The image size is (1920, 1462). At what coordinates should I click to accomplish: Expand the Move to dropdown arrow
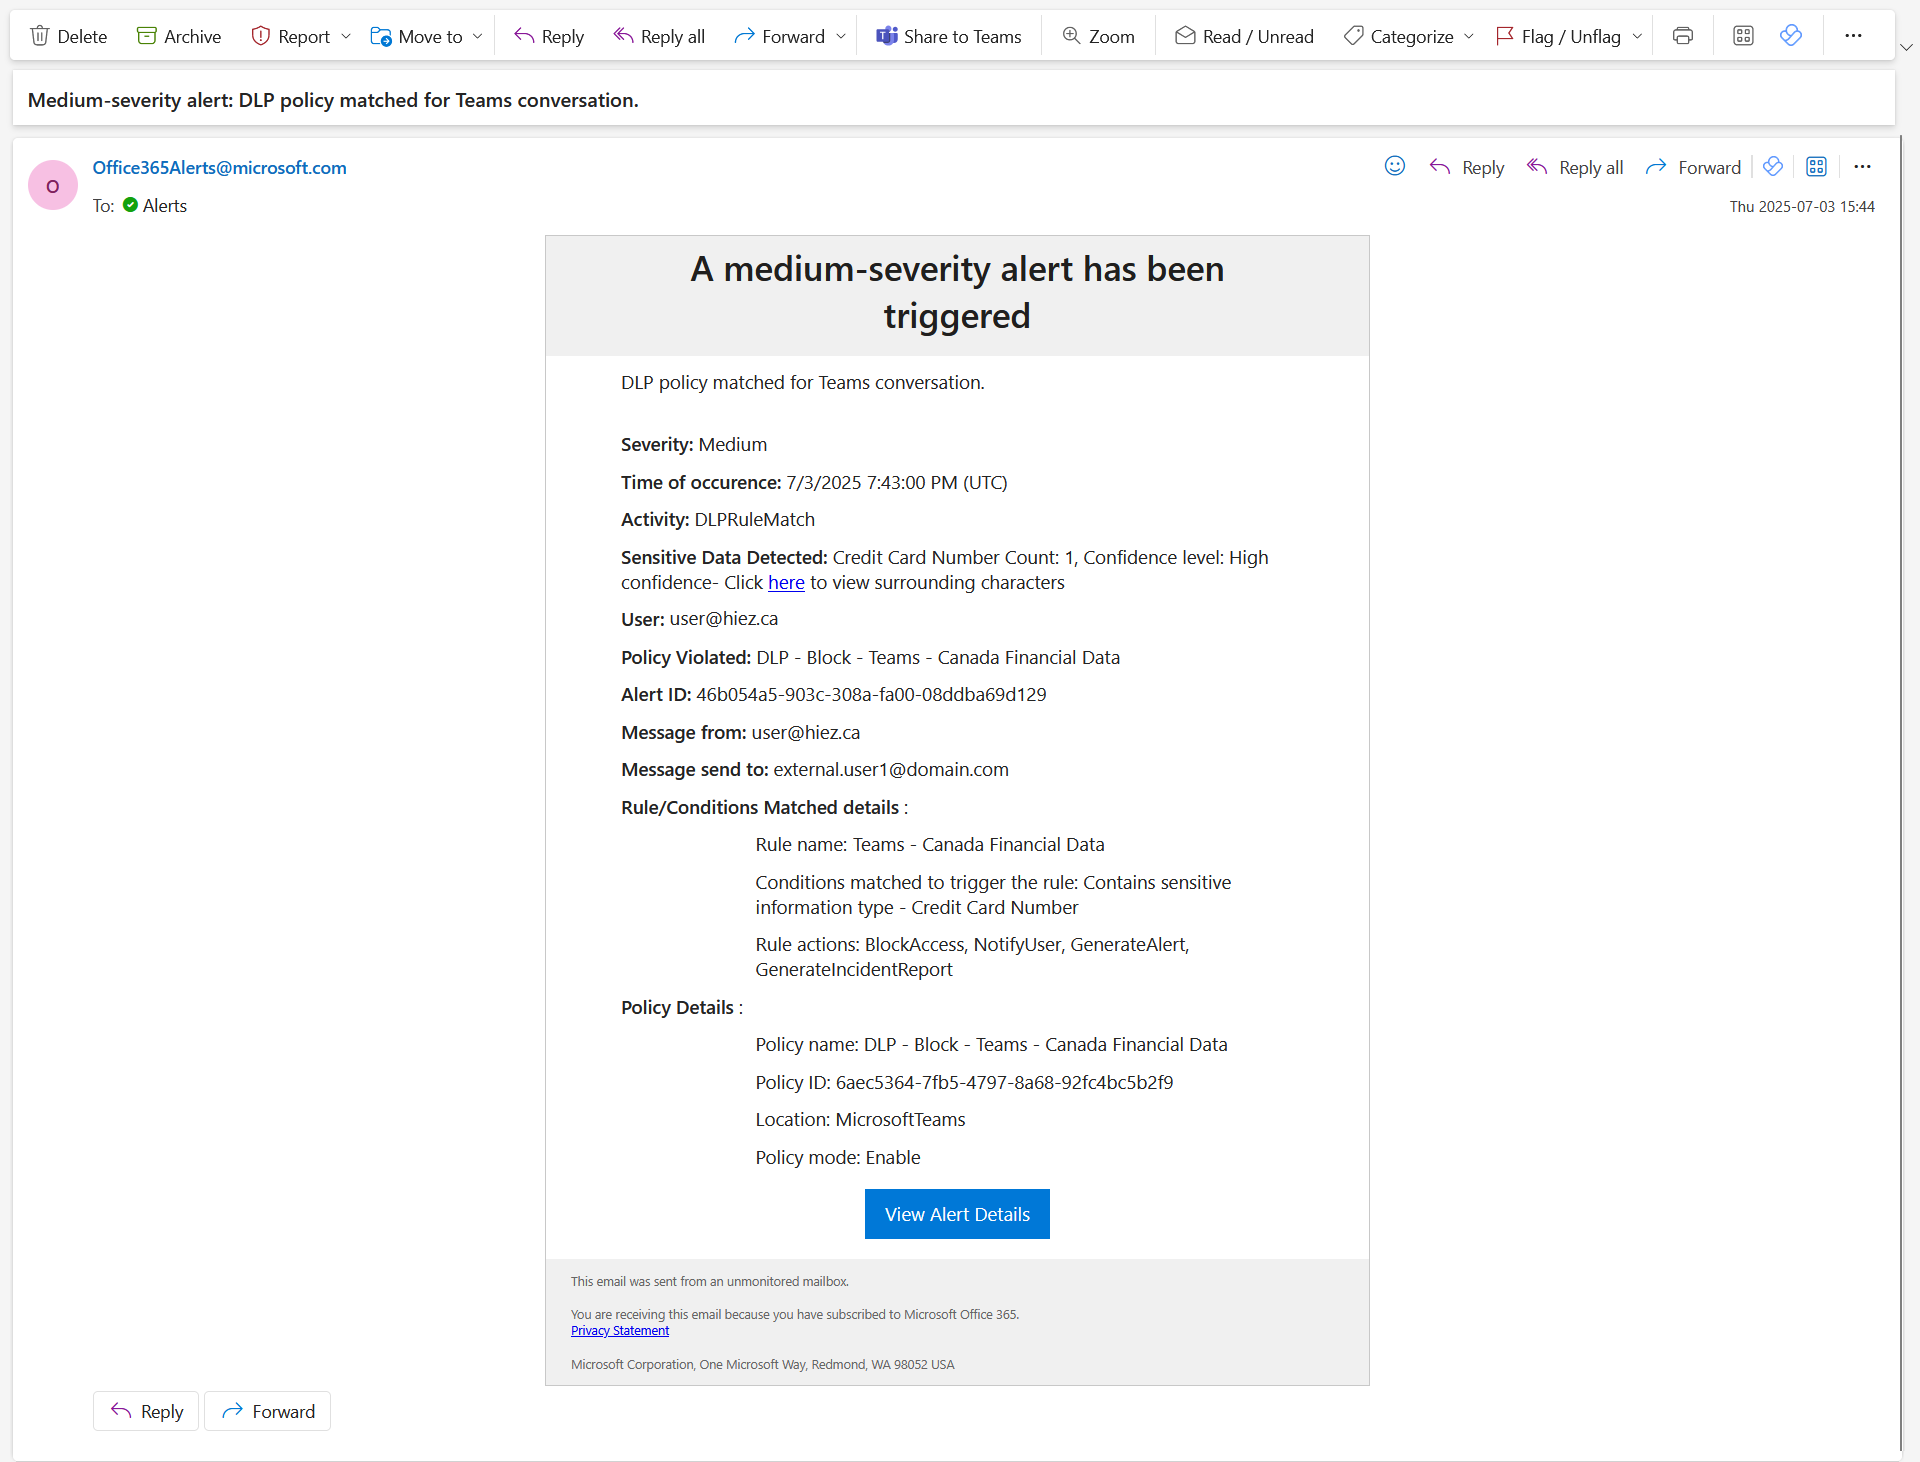tap(478, 36)
